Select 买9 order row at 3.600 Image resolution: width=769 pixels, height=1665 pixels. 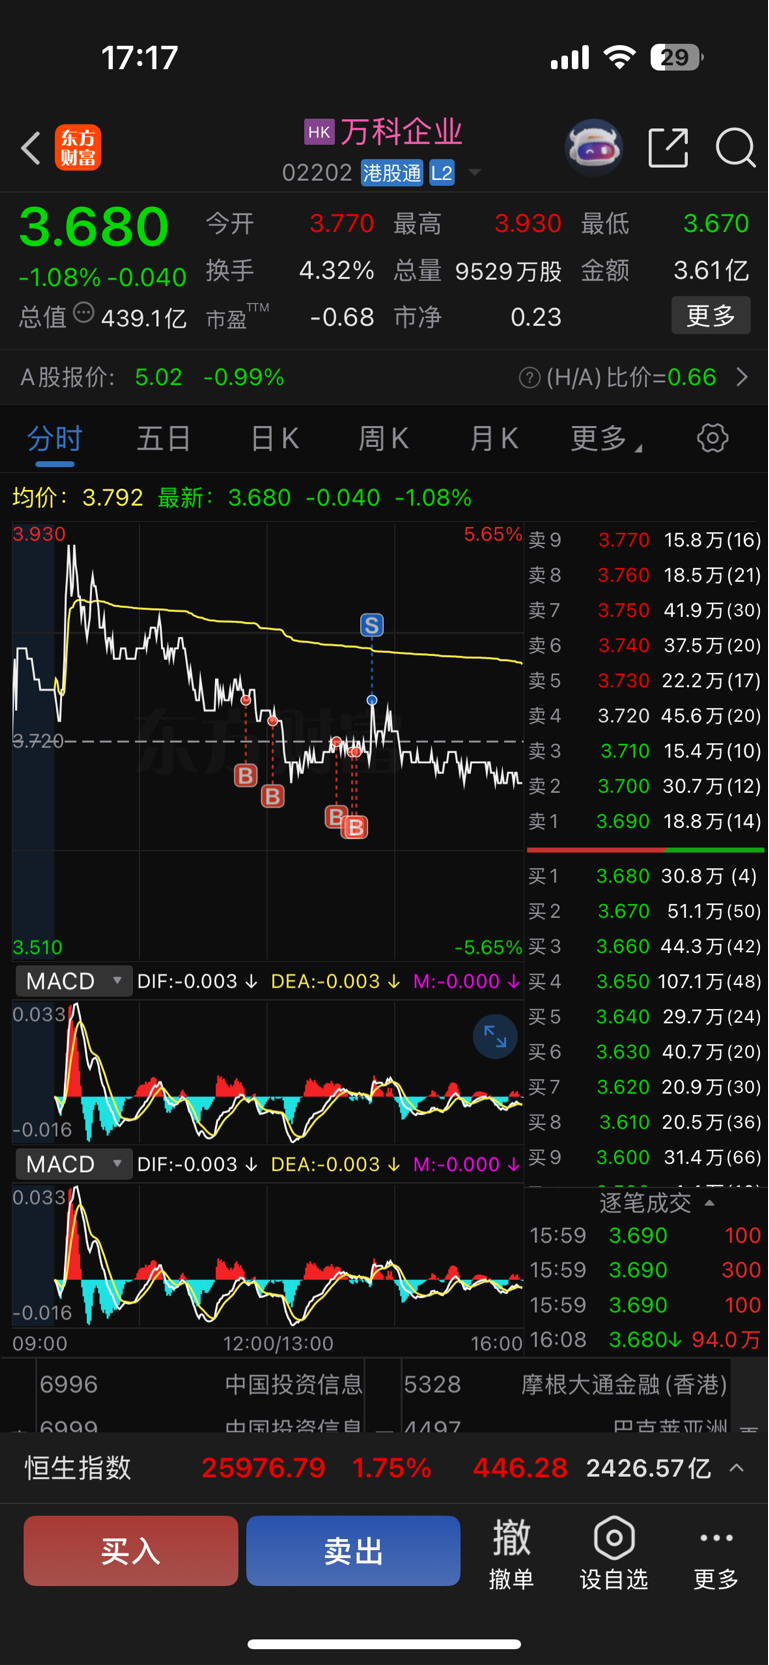tap(645, 1157)
